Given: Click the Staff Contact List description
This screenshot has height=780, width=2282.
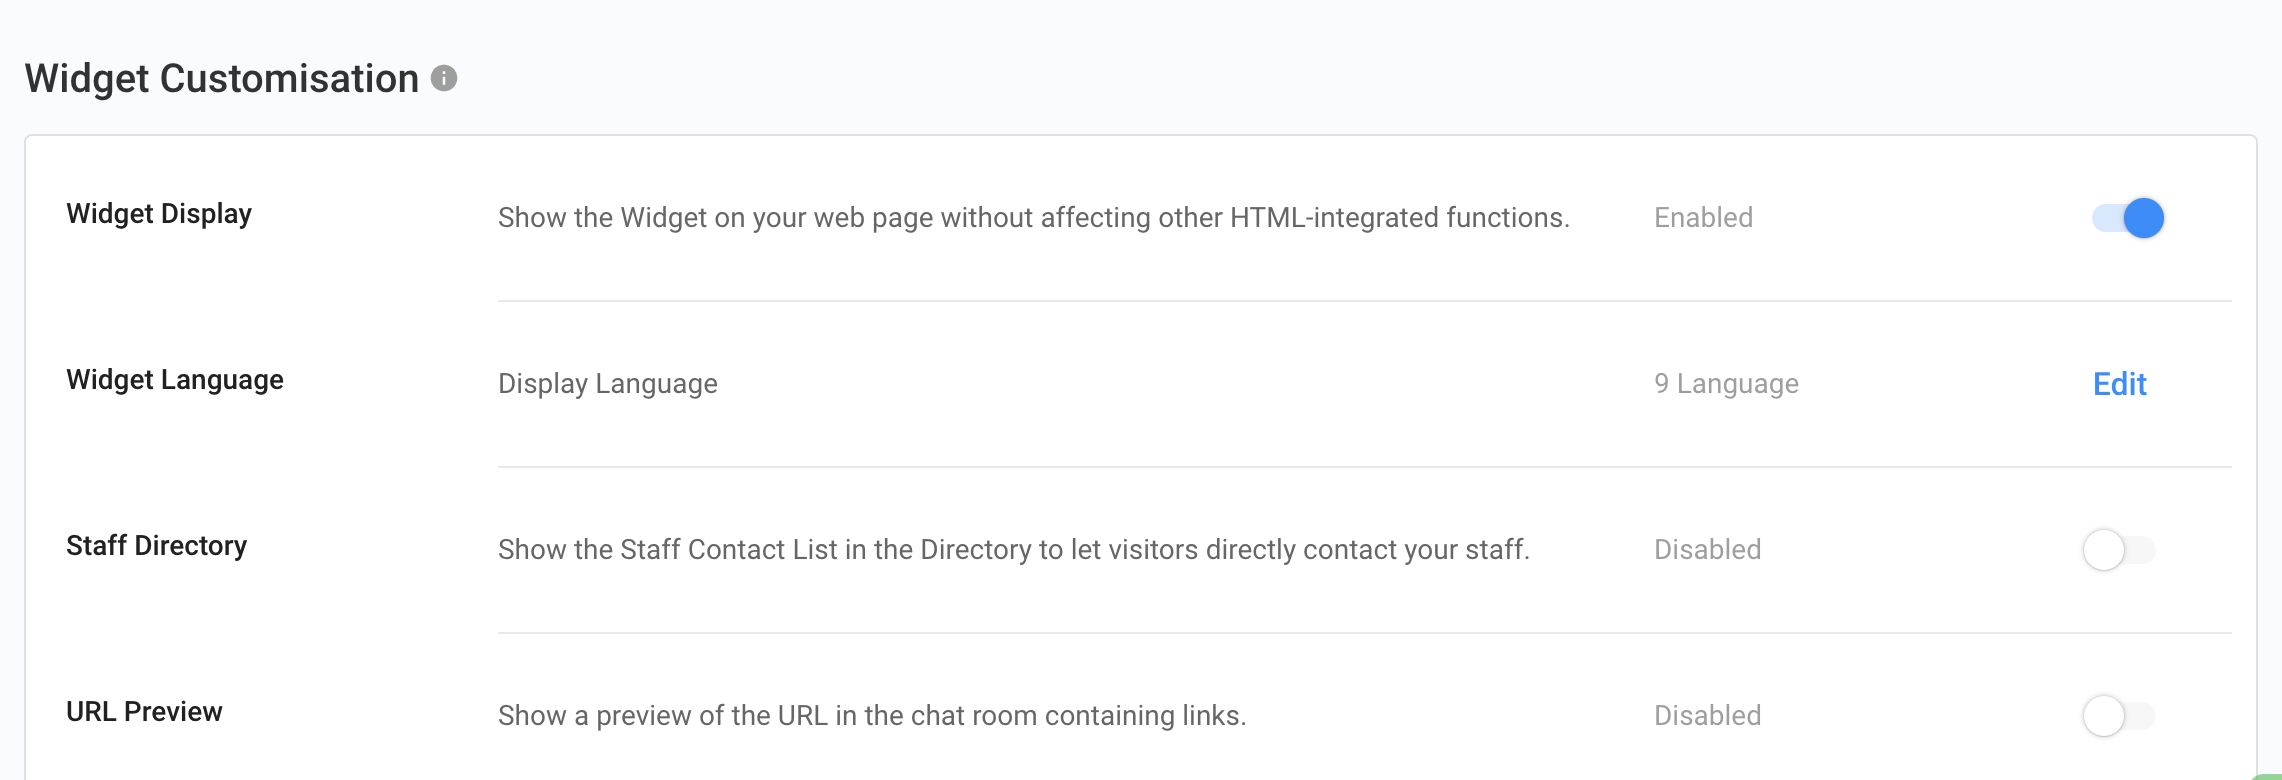Looking at the screenshot, I should pos(1013,550).
